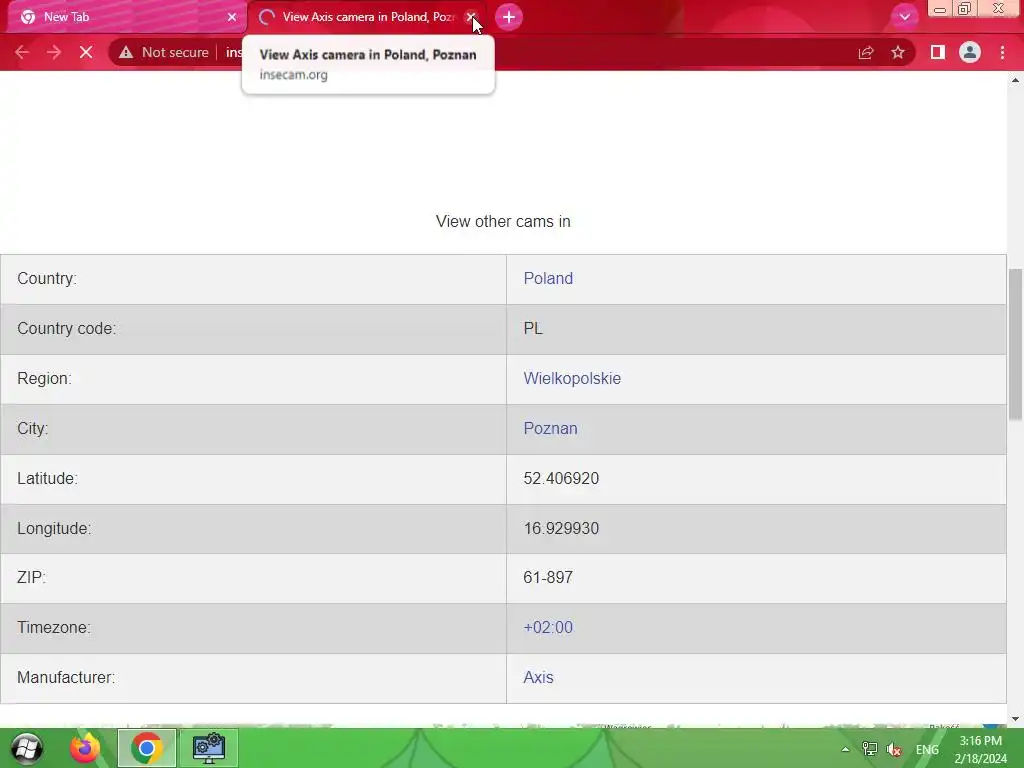Open the Chrome profile avatar menu
The width and height of the screenshot is (1024, 768).
(x=970, y=52)
